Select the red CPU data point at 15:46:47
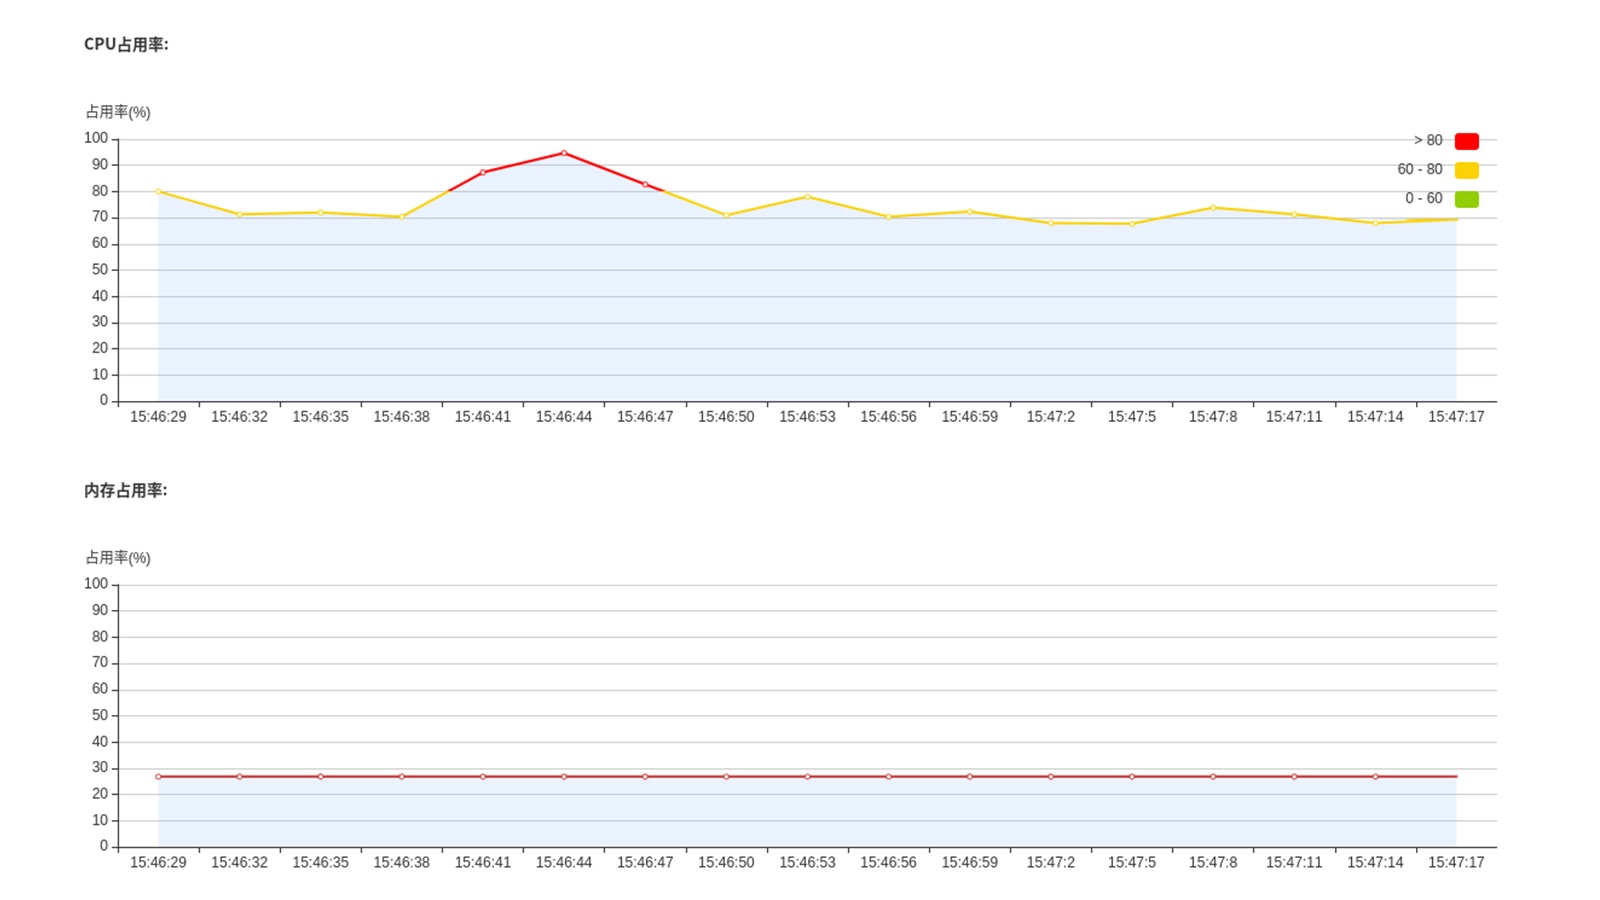 point(645,184)
